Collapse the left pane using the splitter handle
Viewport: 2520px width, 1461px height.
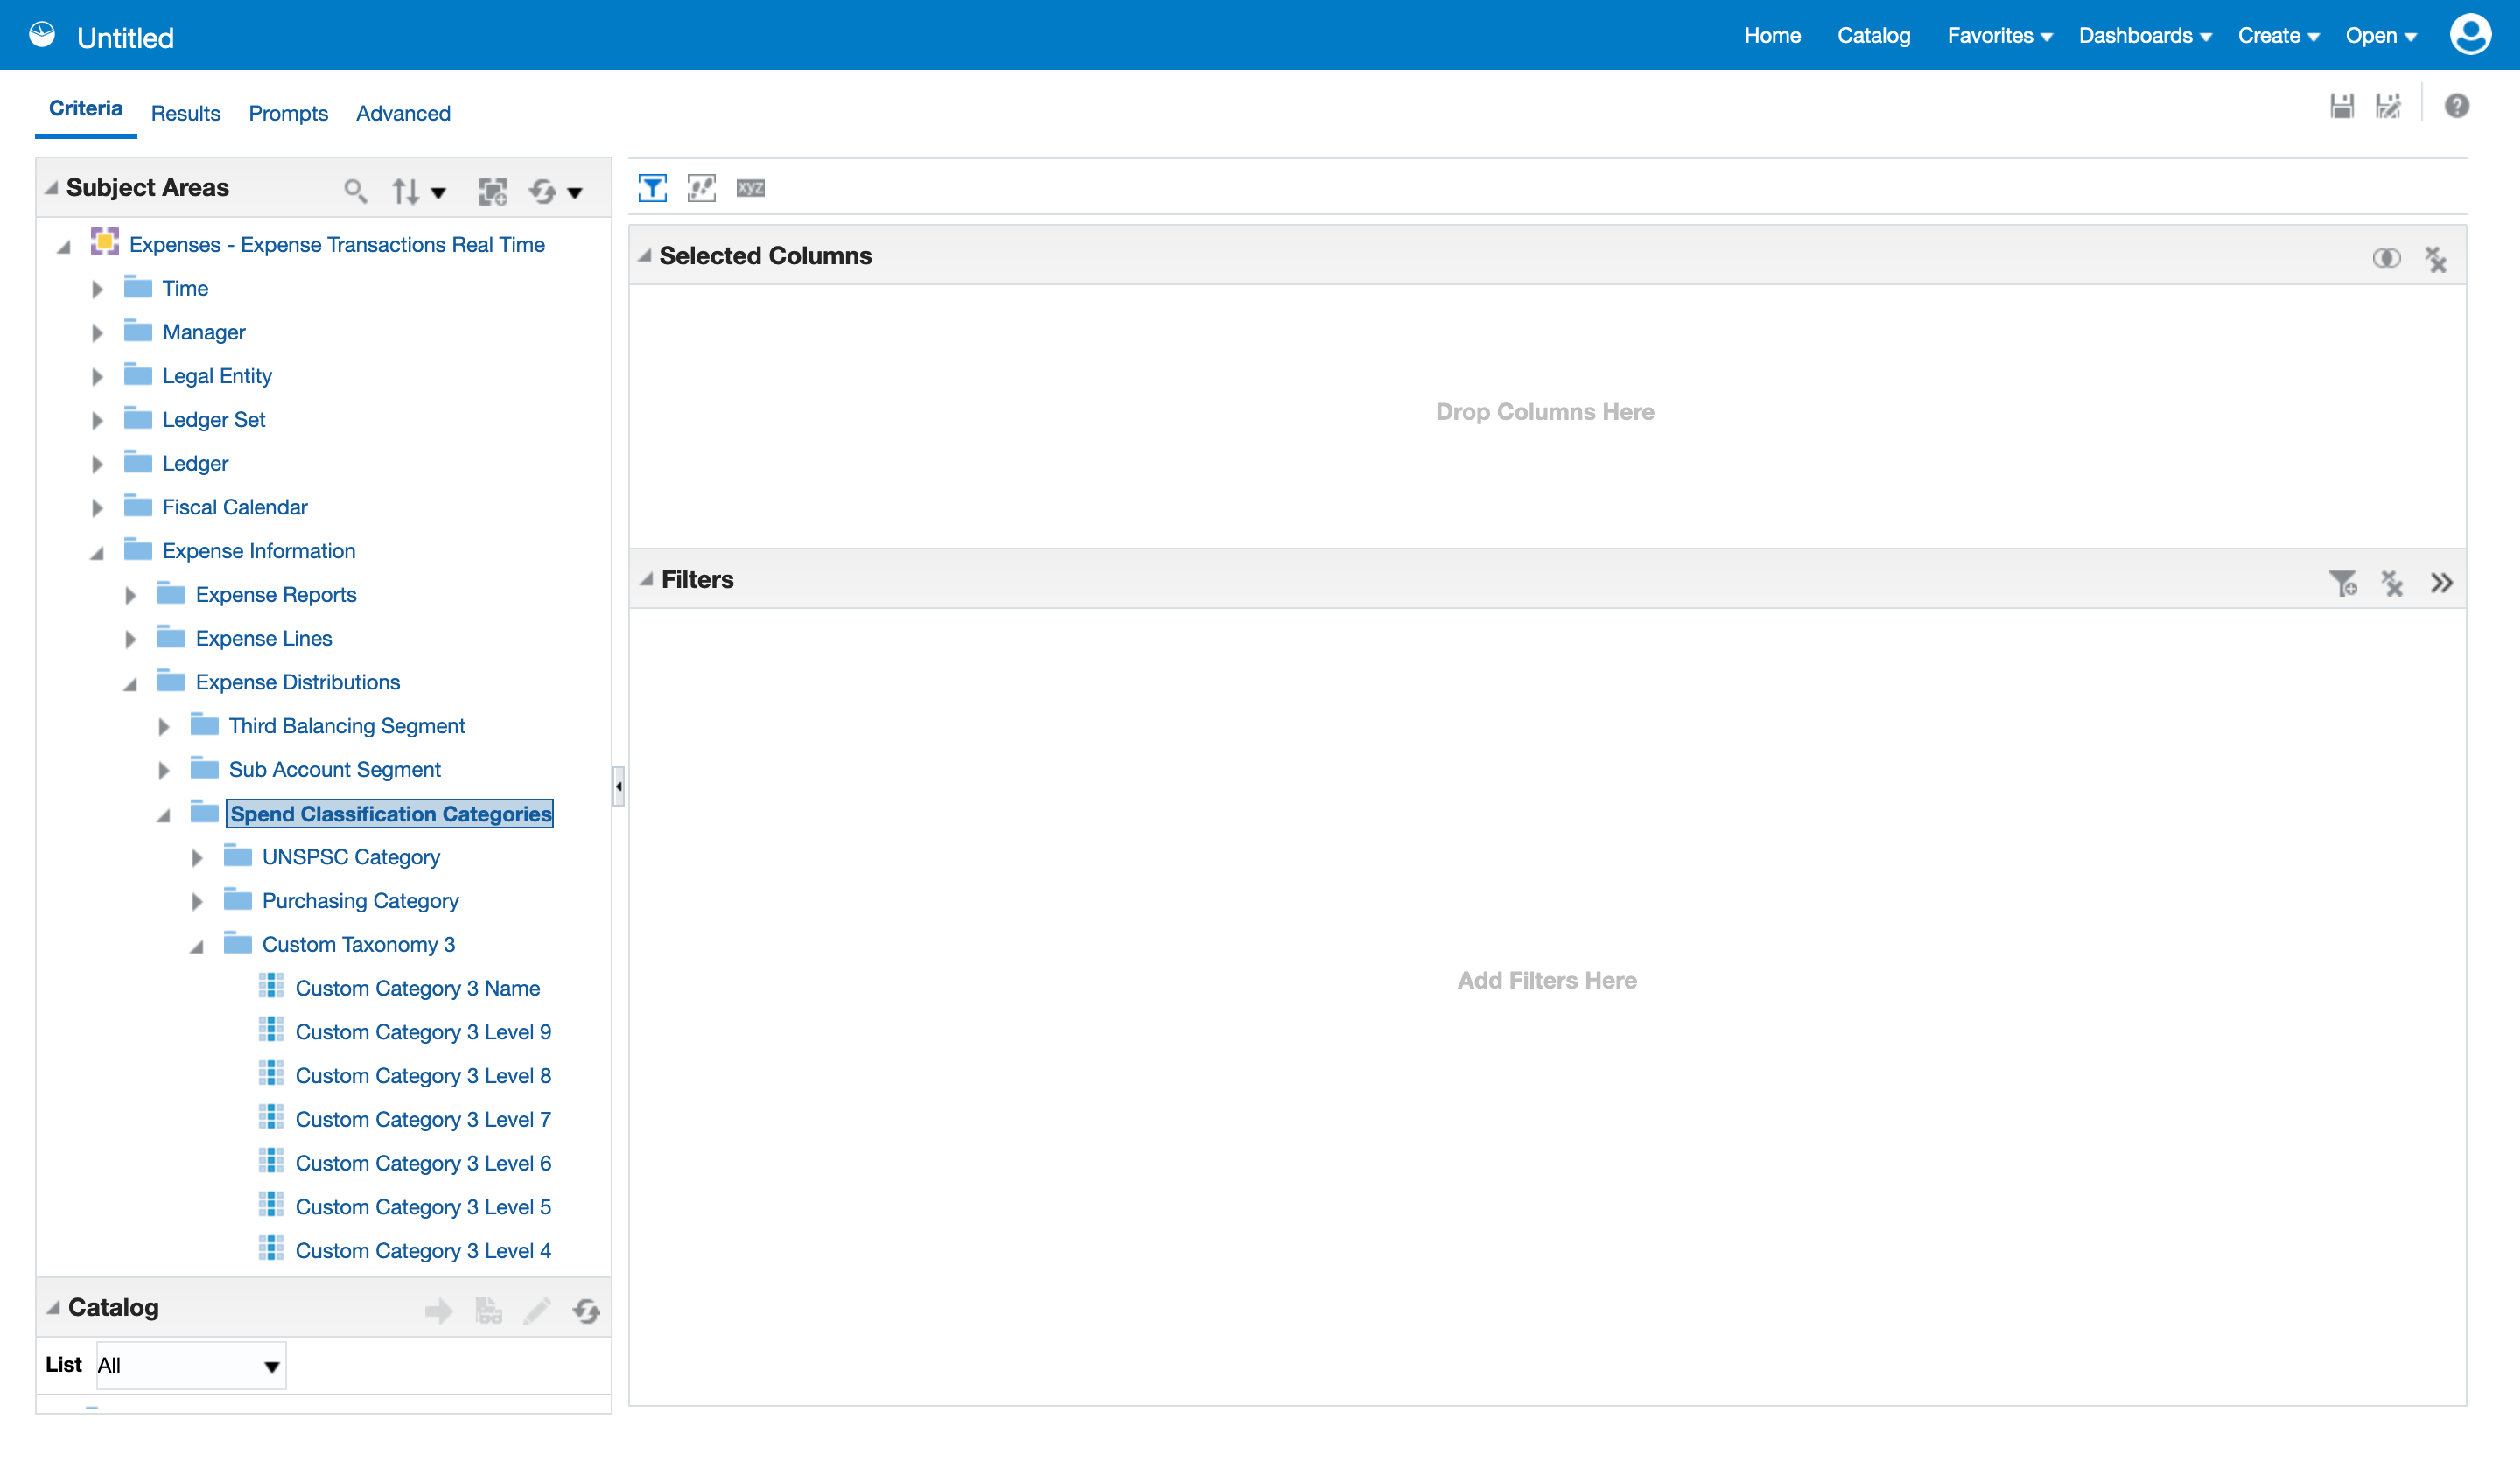click(x=618, y=786)
